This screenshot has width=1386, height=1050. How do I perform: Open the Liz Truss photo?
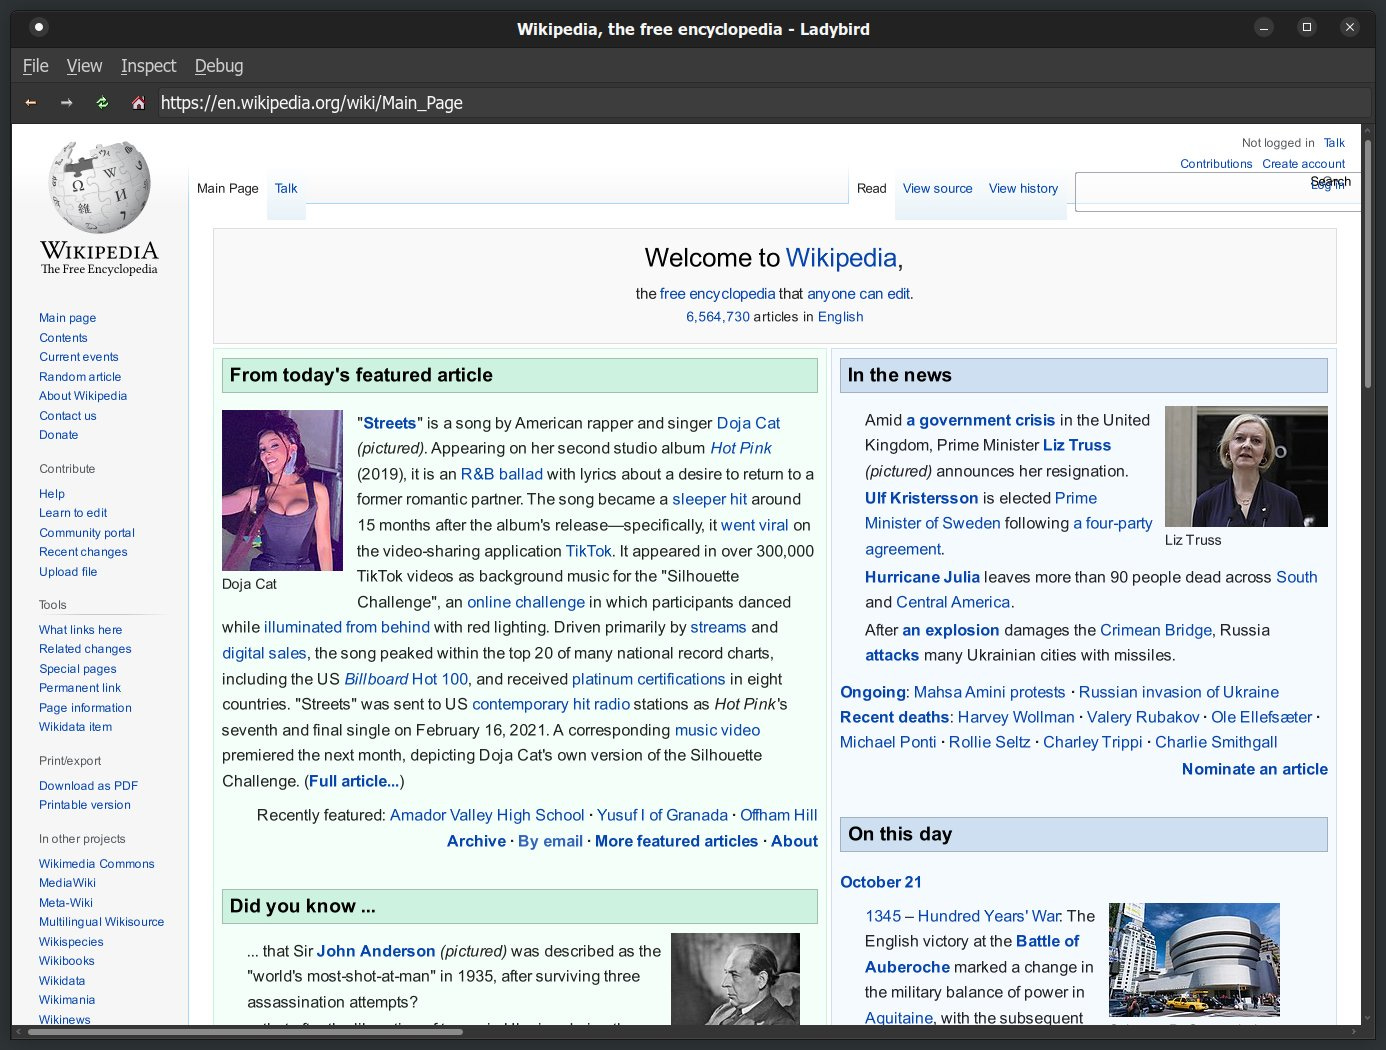[x=1246, y=466]
